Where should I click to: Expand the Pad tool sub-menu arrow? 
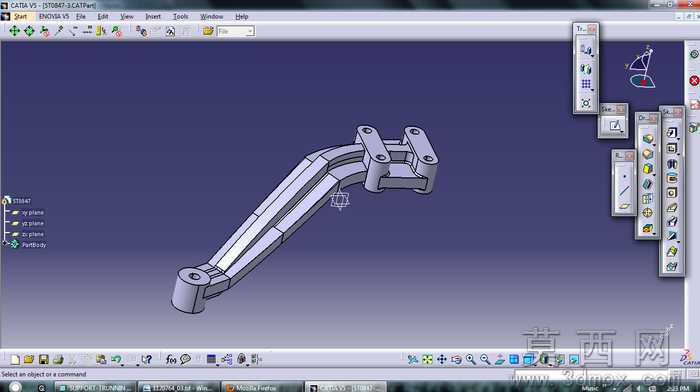click(x=678, y=139)
